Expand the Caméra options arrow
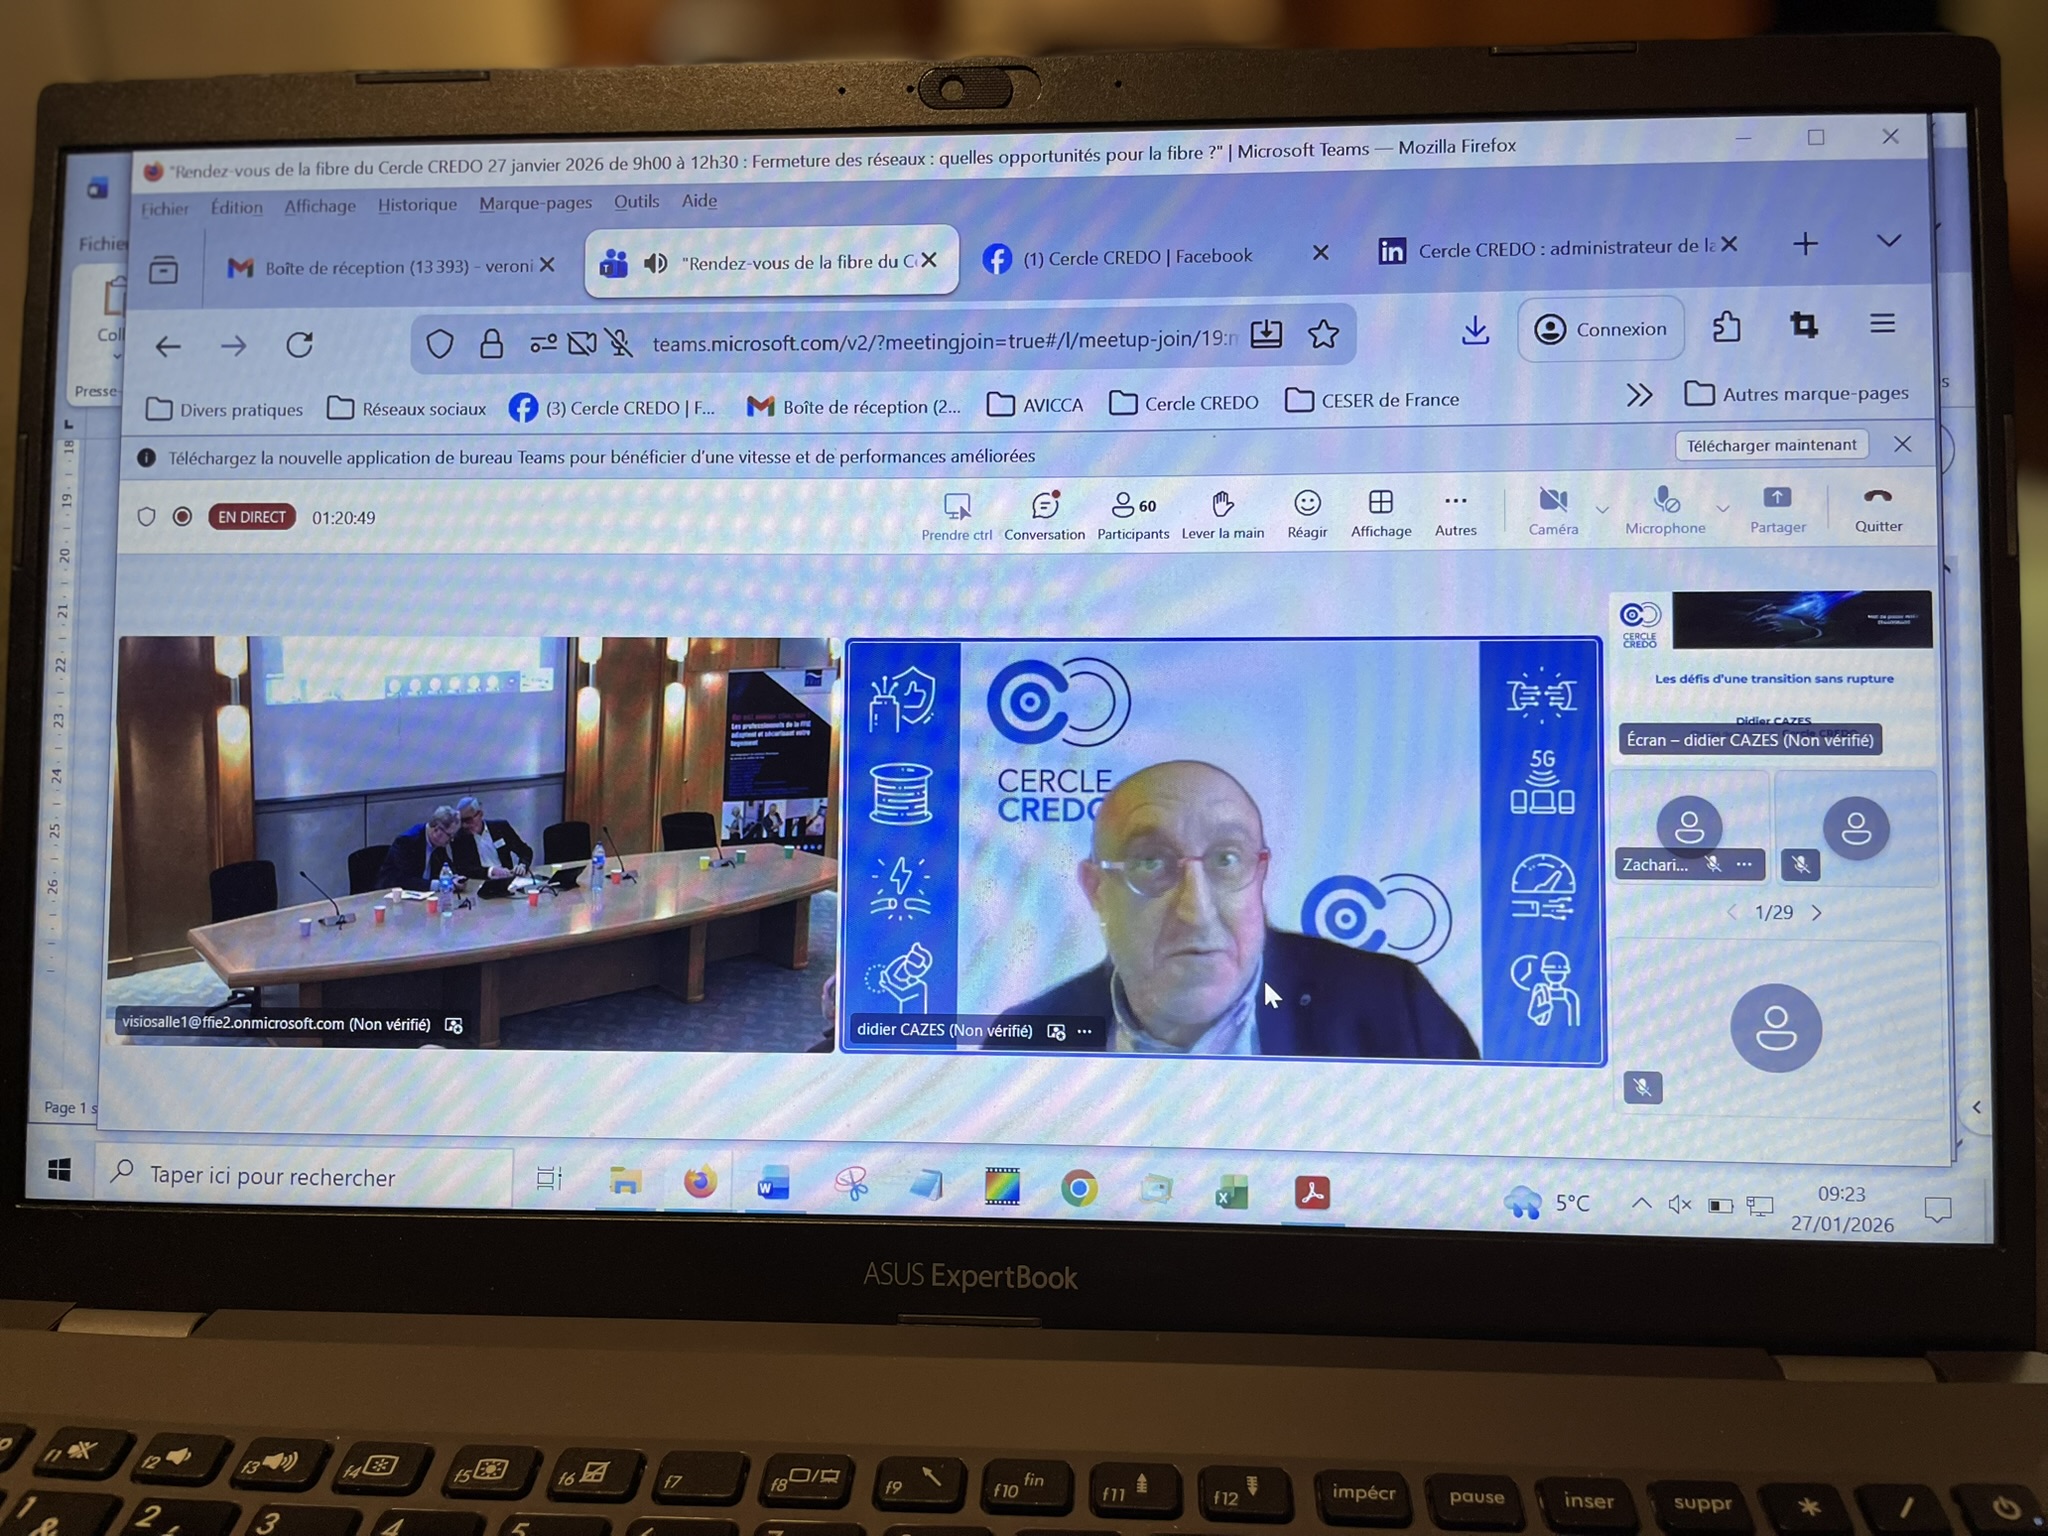This screenshot has width=2048, height=1536. pos(1602,510)
